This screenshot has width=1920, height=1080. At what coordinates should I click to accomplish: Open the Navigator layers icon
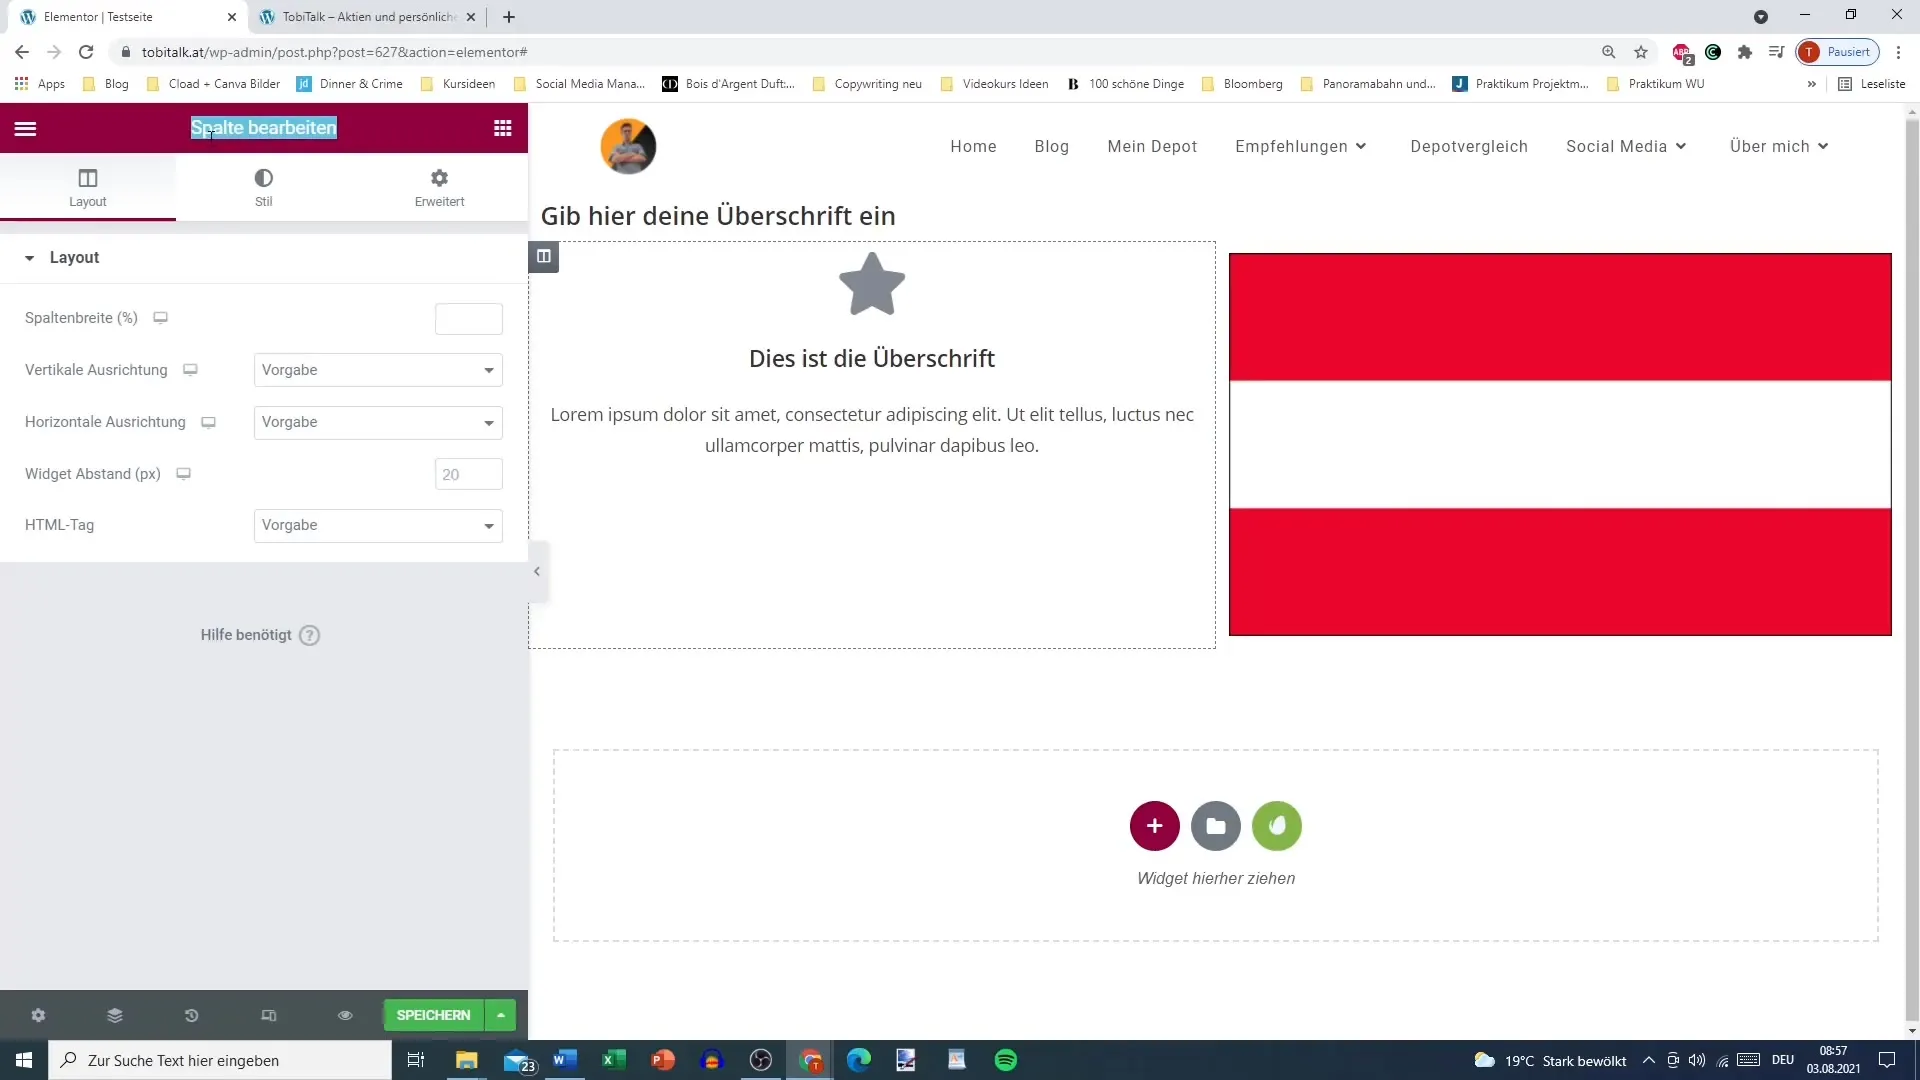pyautogui.click(x=115, y=1015)
